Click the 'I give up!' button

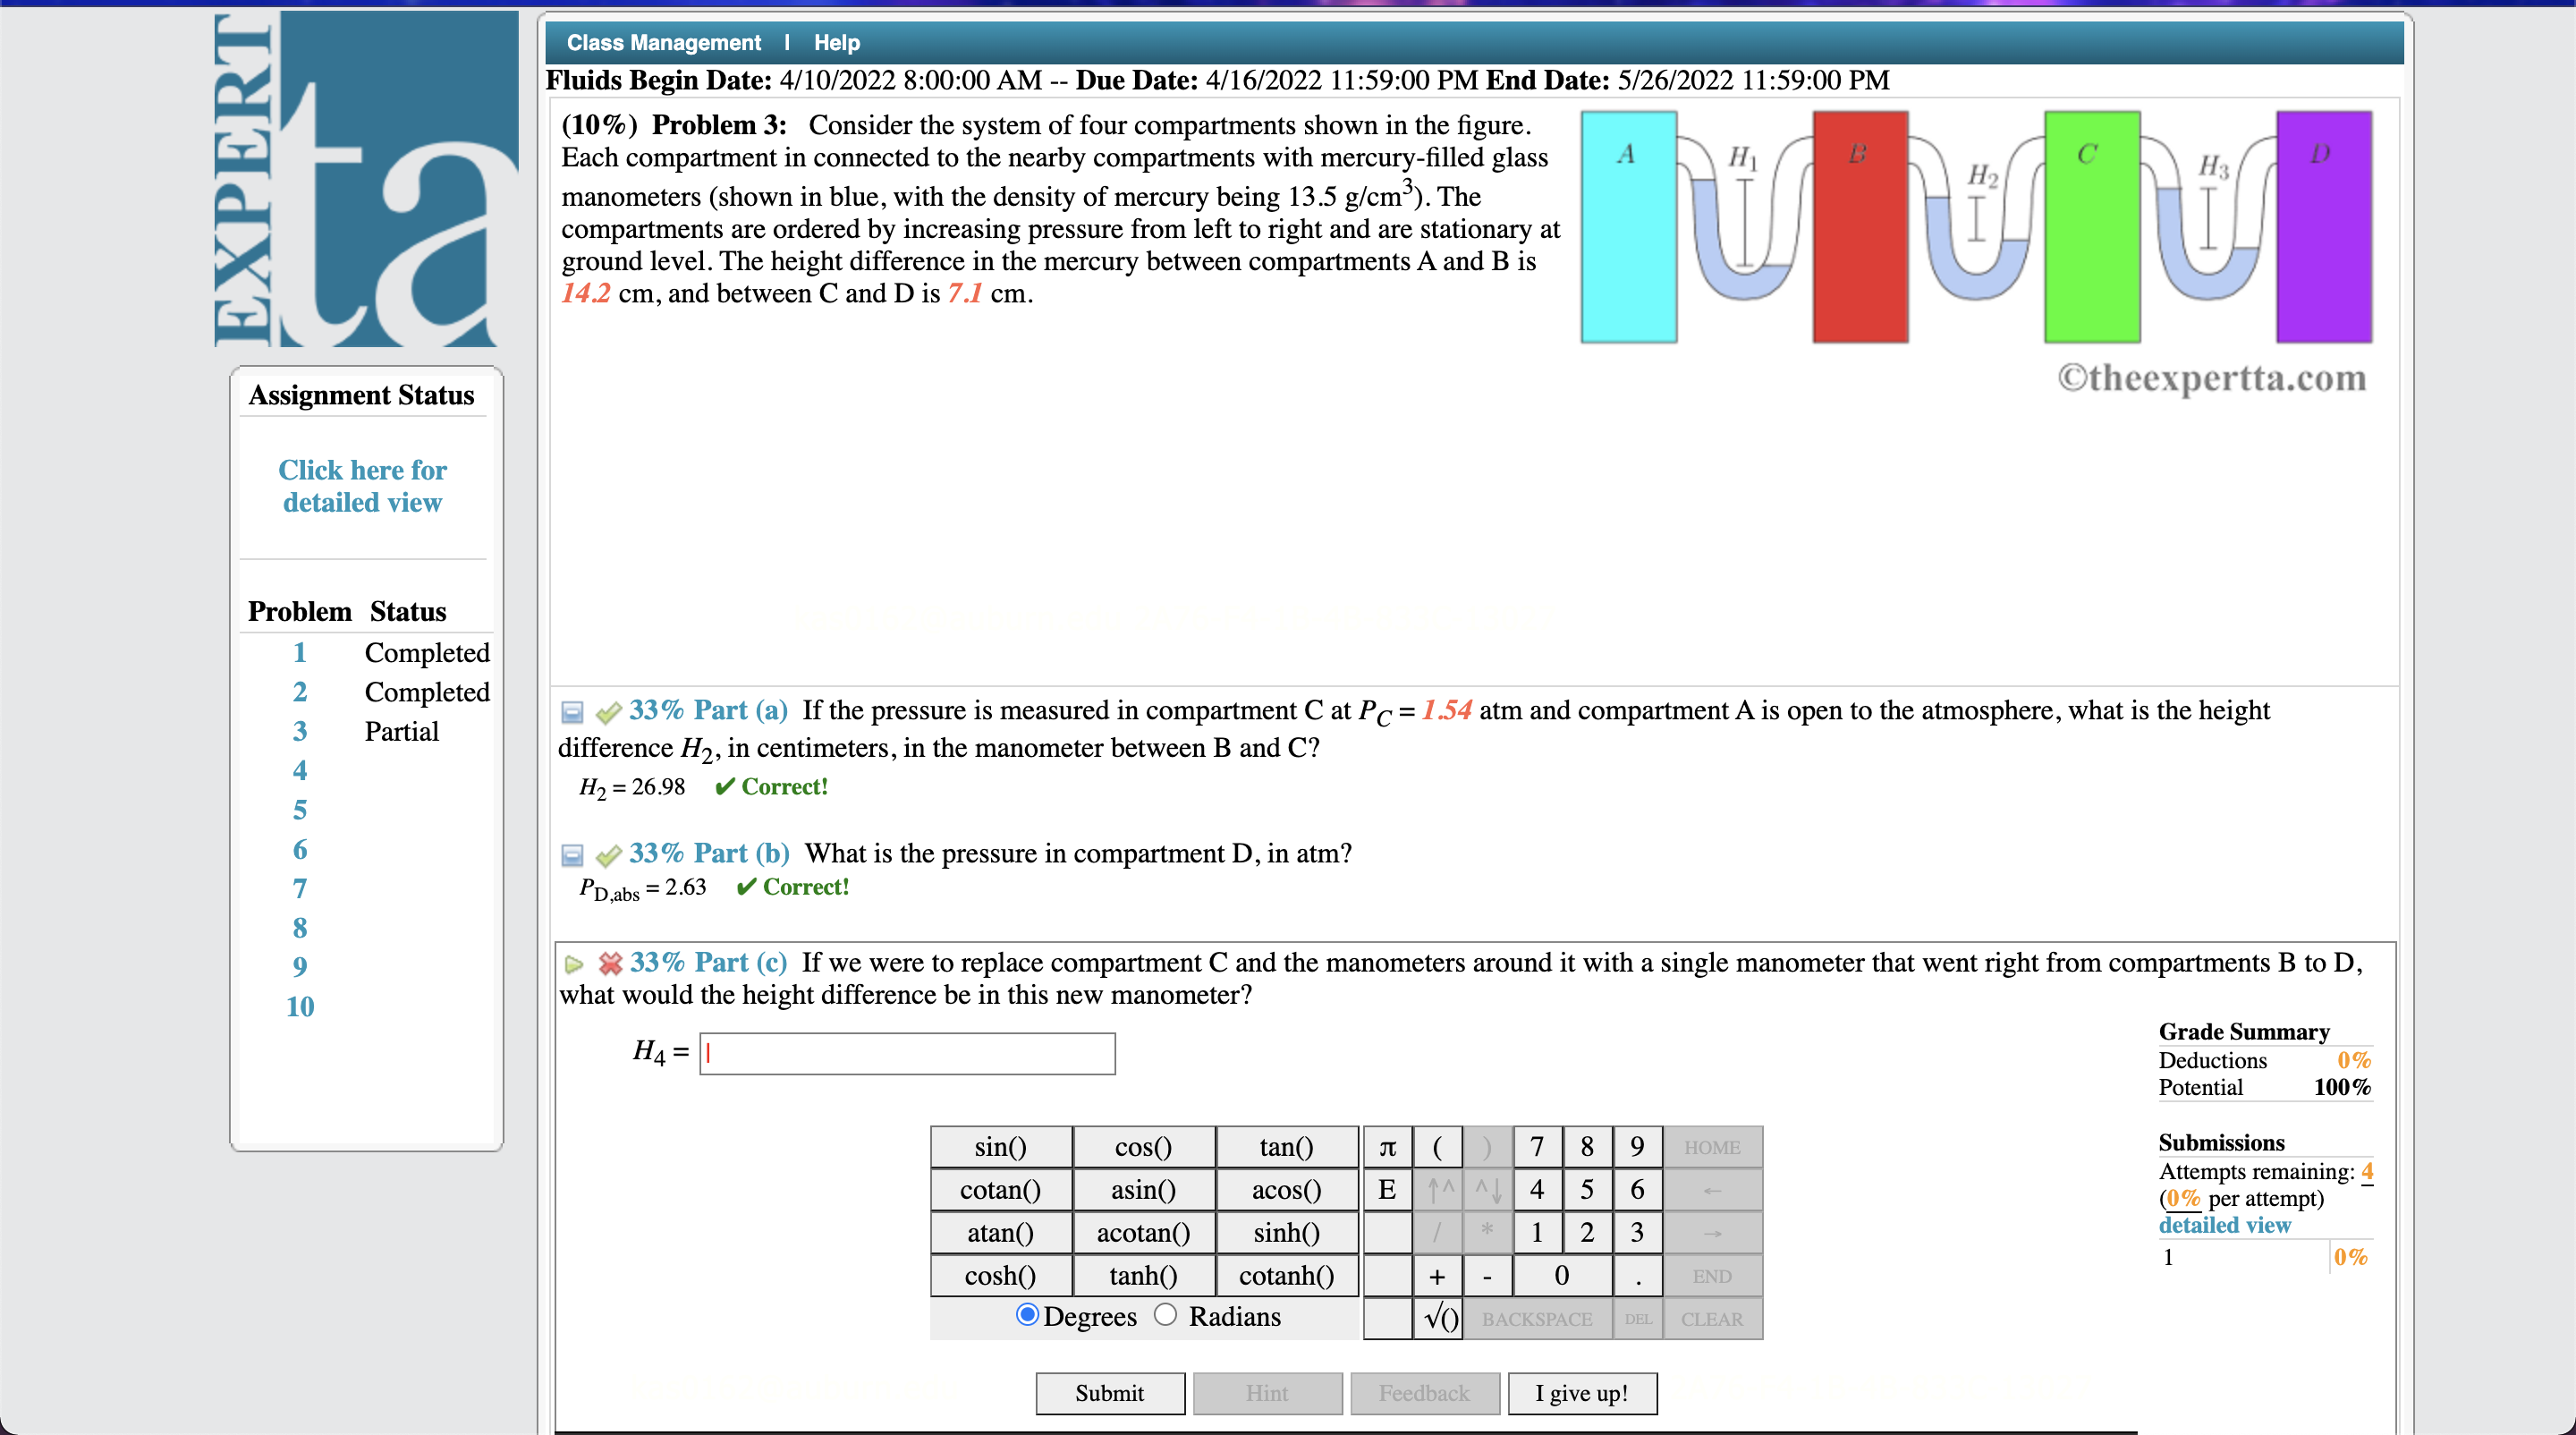[x=1582, y=1393]
